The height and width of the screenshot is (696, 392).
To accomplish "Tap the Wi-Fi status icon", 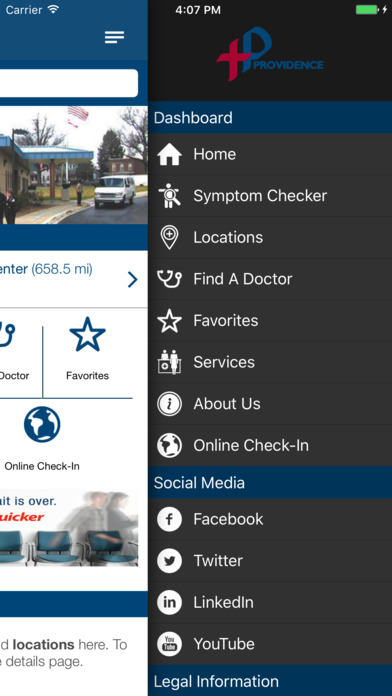I will coord(53,9).
